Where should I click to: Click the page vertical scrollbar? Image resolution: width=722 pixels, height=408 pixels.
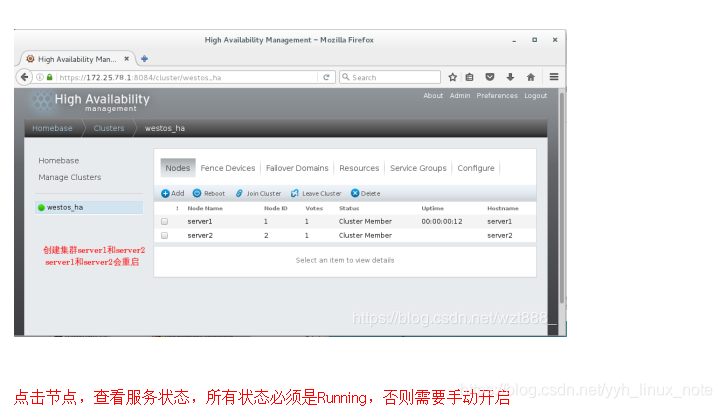click(x=561, y=198)
